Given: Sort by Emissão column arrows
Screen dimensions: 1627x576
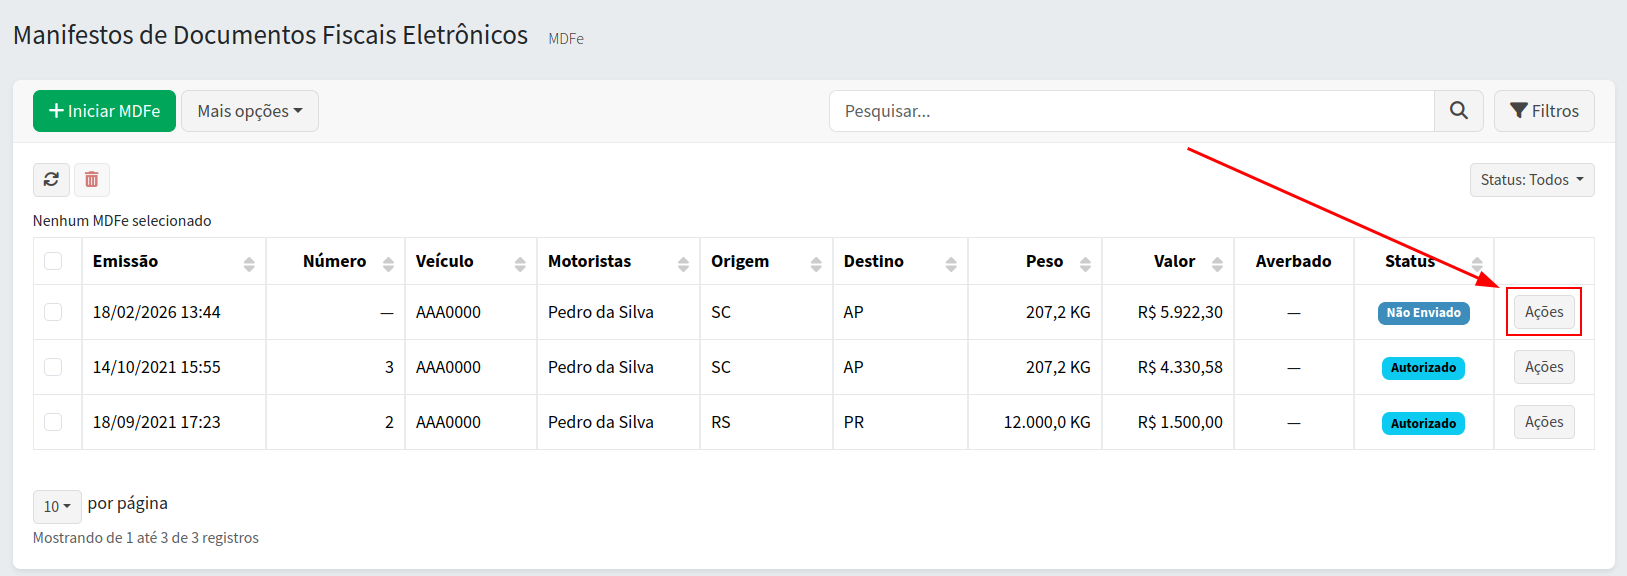Looking at the screenshot, I should (249, 263).
